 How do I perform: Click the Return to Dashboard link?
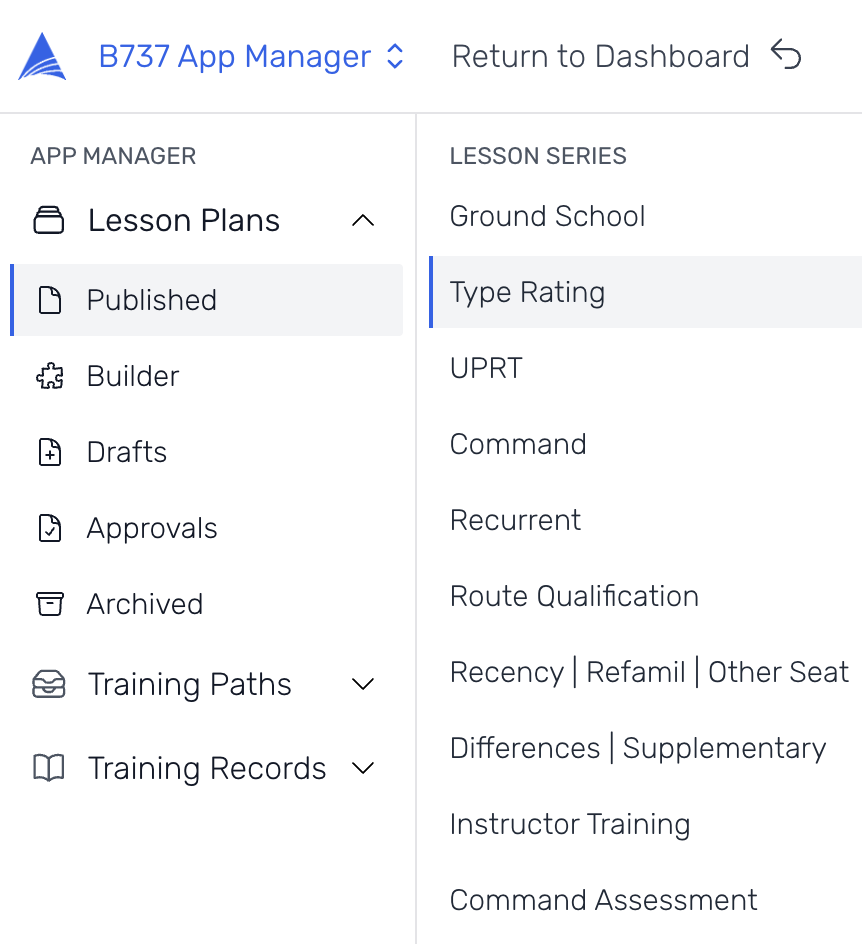[601, 56]
